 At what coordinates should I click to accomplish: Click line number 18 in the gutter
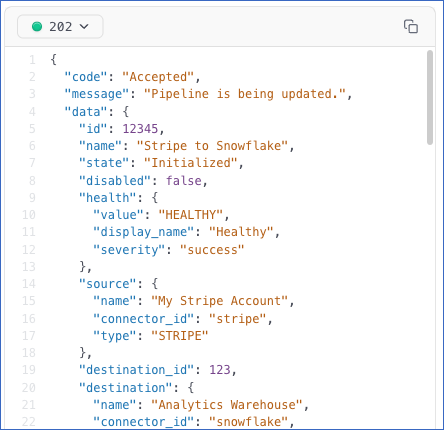29,353
